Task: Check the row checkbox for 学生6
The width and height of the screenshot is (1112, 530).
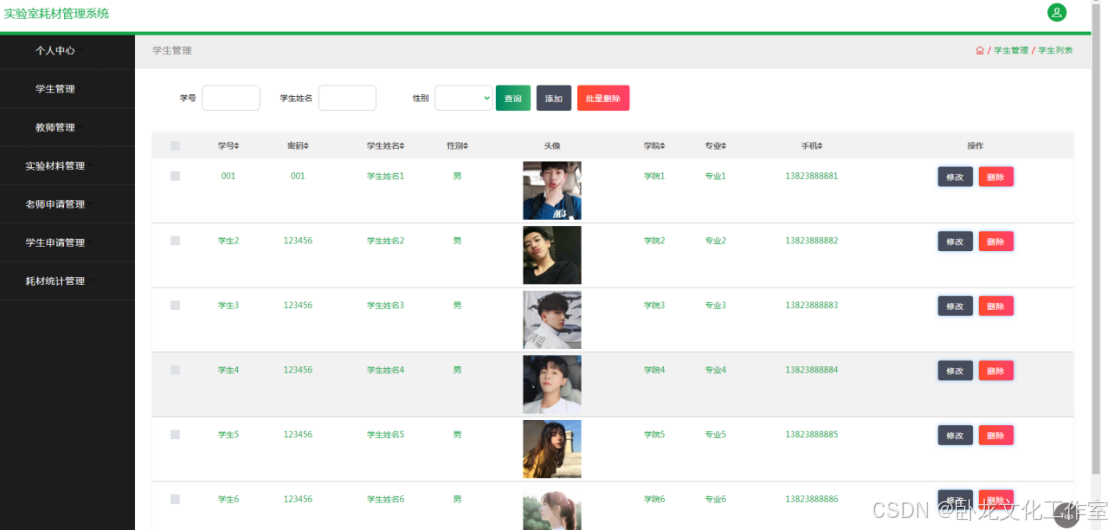Action: click(175, 499)
